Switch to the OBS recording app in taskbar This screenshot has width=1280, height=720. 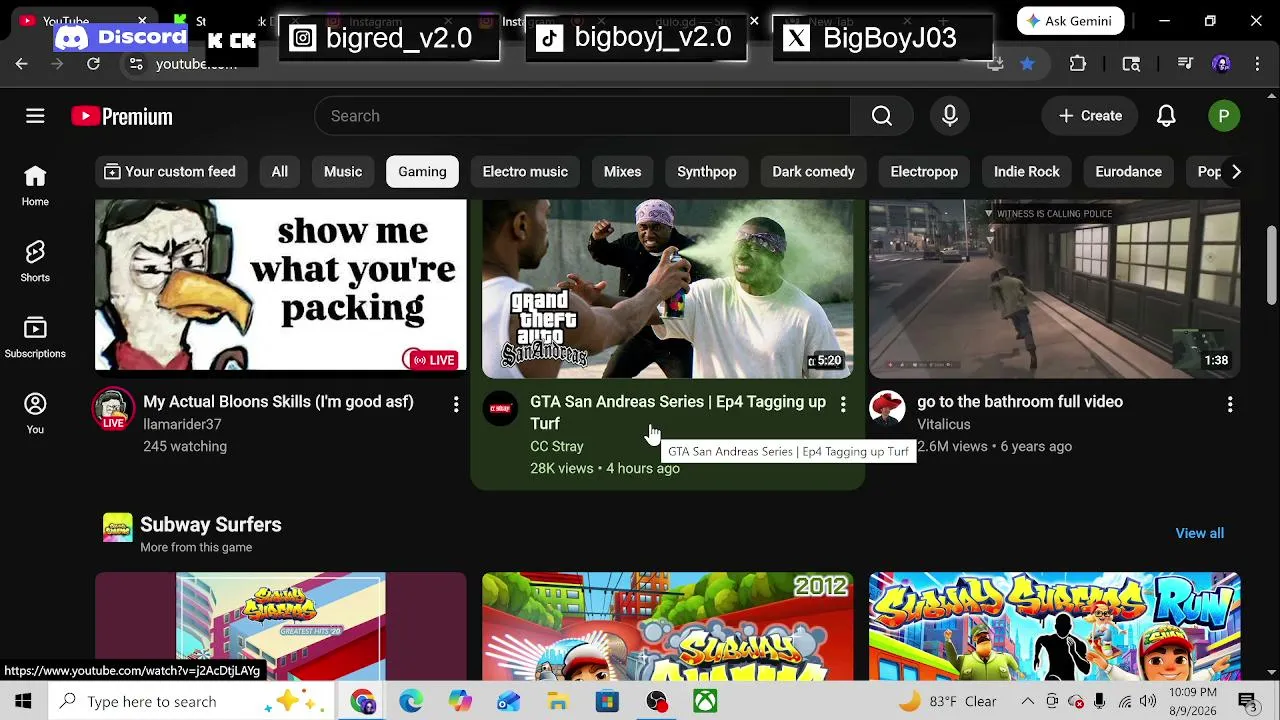pyautogui.click(x=656, y=701)
